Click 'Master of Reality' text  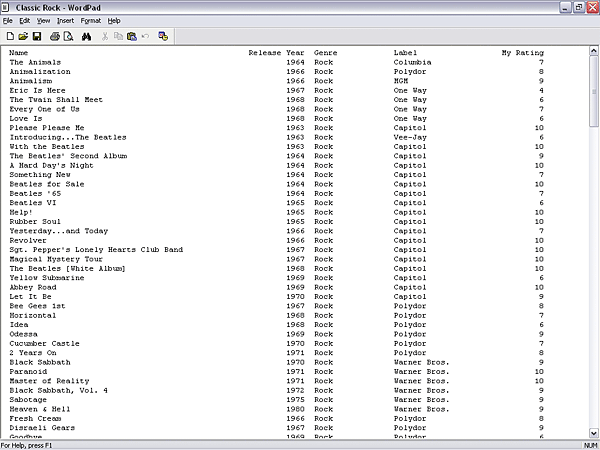pyautogui.click(x=49, y=381)
